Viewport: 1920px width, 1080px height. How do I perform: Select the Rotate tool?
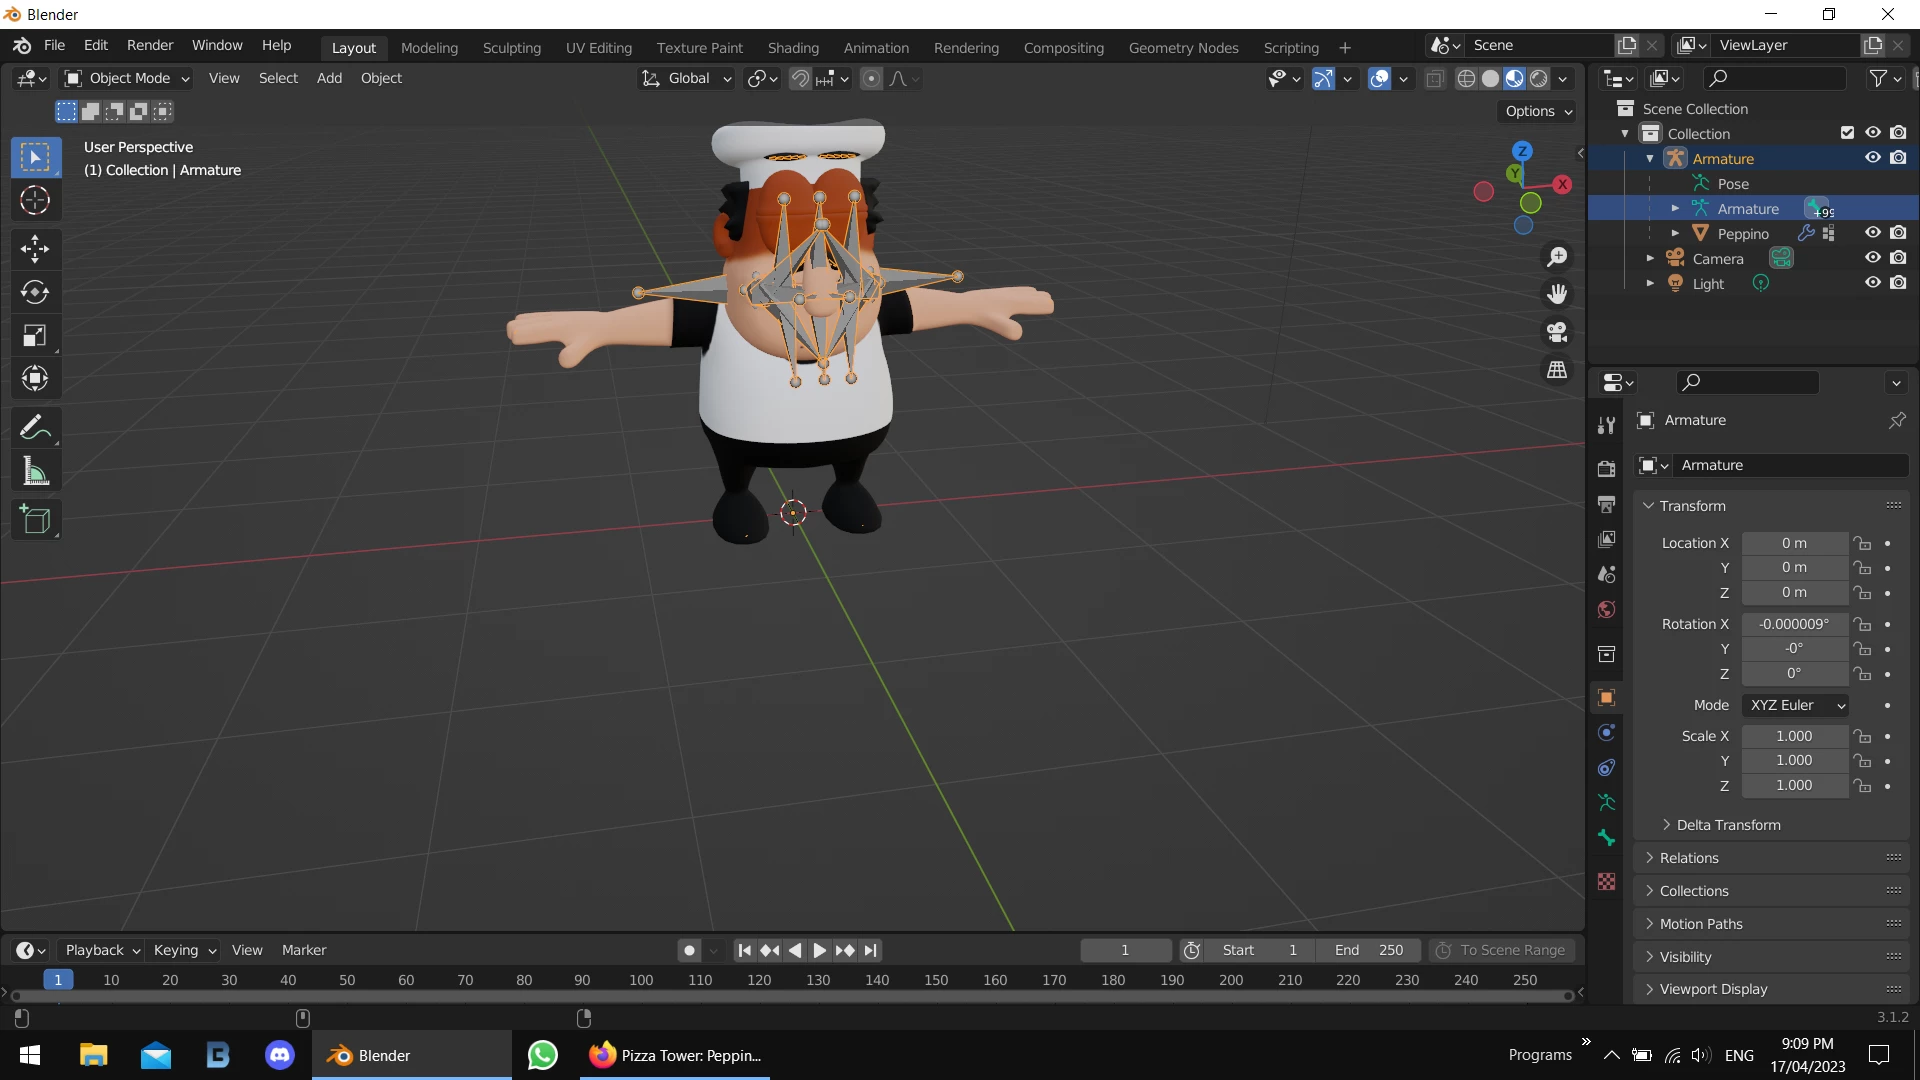[x=35, y=292]
